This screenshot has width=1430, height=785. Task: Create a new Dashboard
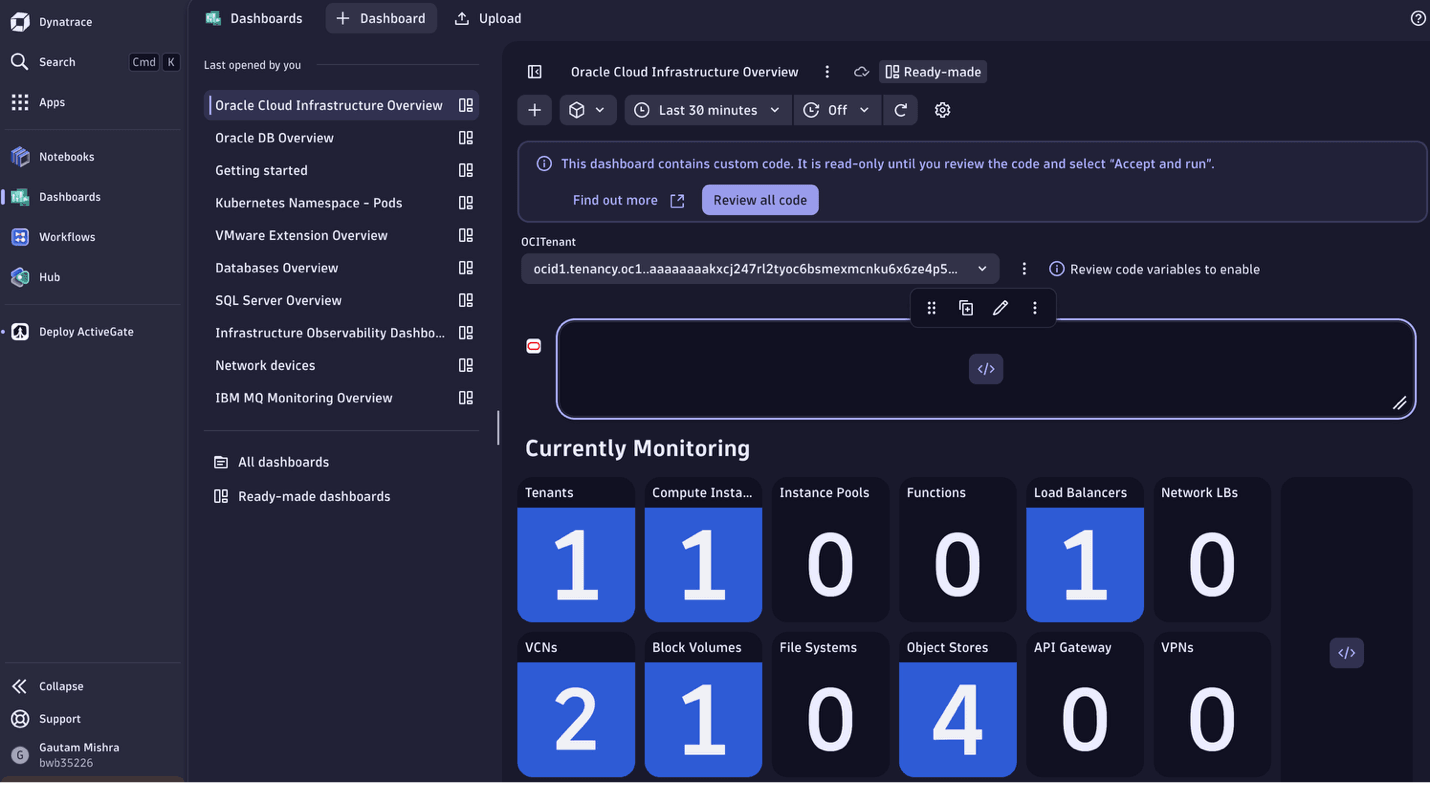[381, 18]
